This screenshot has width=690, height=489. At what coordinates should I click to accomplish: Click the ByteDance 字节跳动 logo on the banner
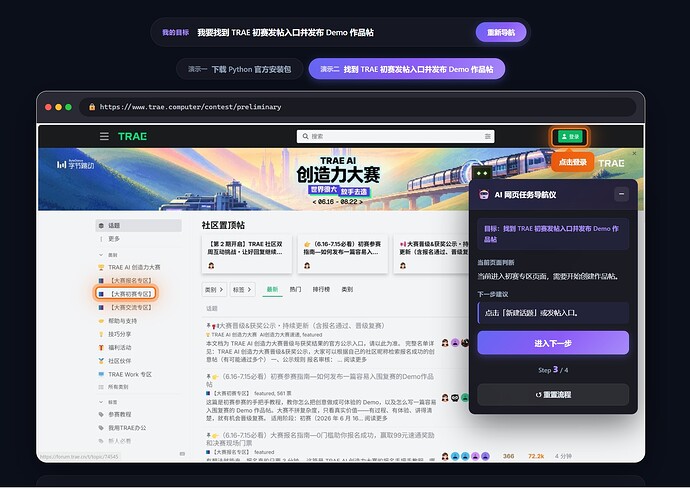coord(75,165)
